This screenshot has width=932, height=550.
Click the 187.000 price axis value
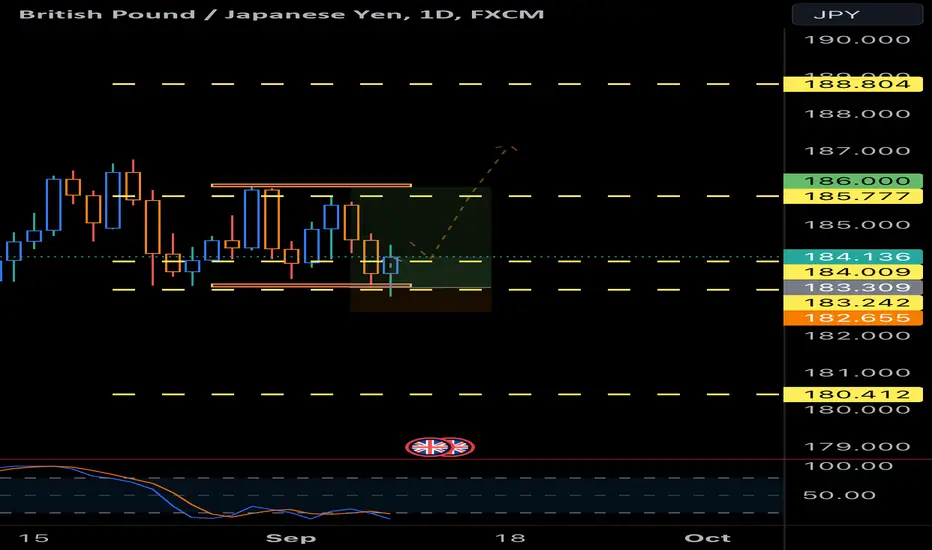pos(857,151)
